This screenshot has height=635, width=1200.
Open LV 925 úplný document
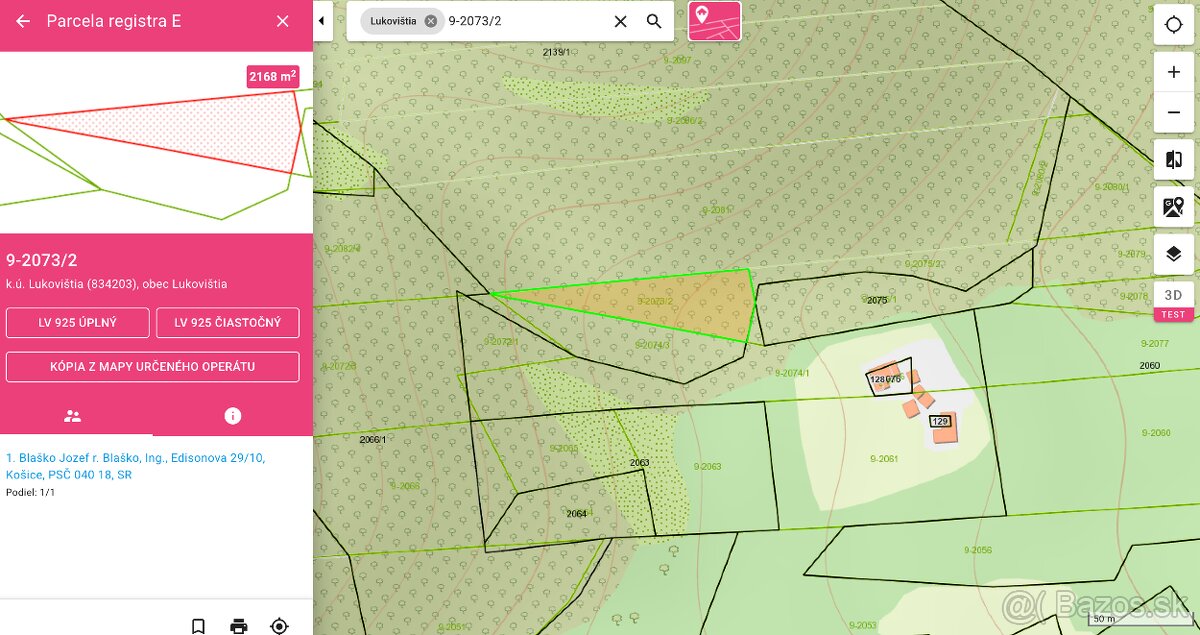point(78,323)
